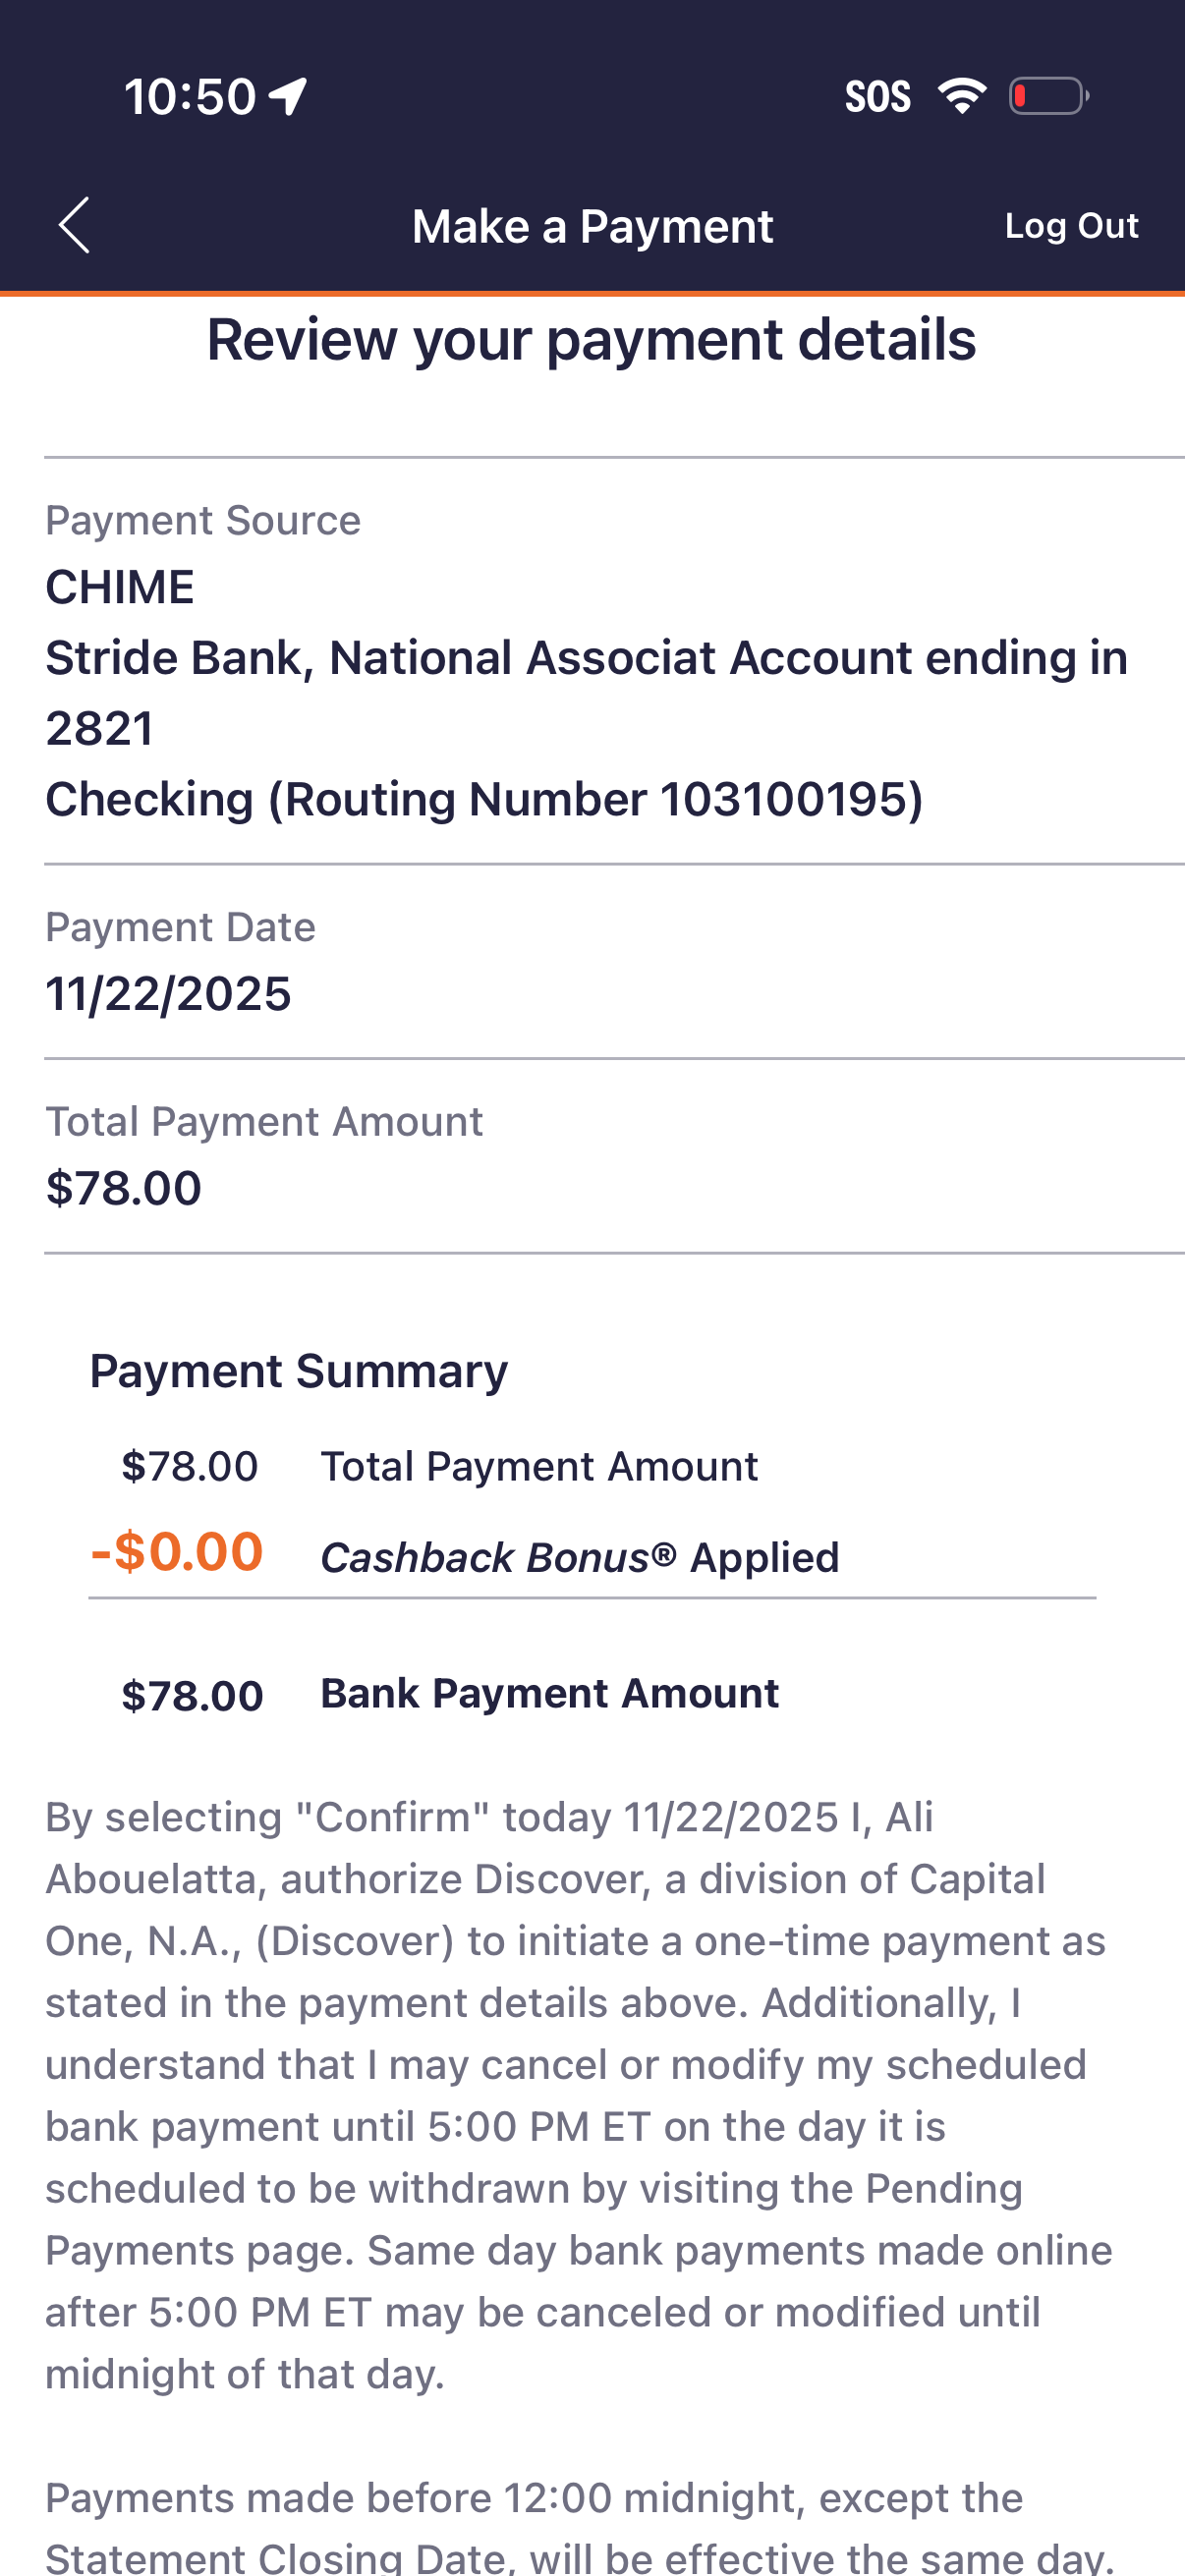Tap the $78.00 bank payment figure
The height and width of the screenshot is (2576, 1185).
click(192, 1696)
